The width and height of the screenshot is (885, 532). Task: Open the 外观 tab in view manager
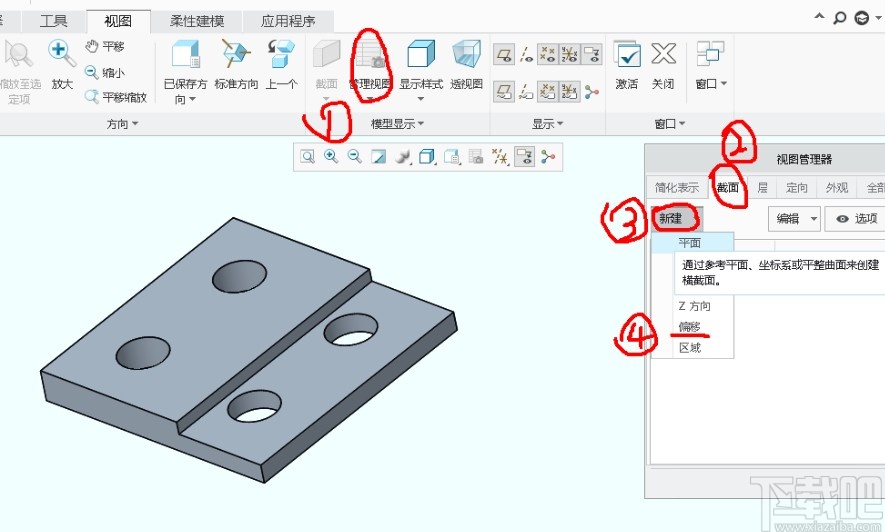click(836, 187)
